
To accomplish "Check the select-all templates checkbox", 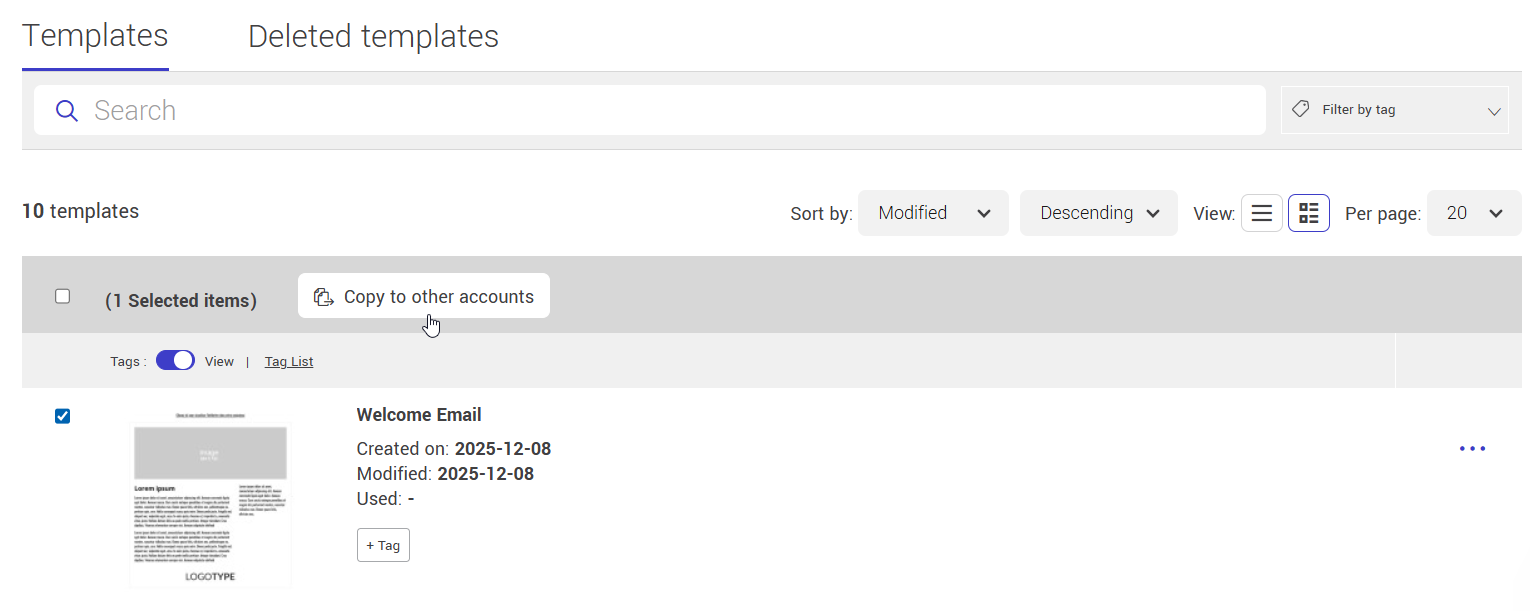I will pos(63,296).
